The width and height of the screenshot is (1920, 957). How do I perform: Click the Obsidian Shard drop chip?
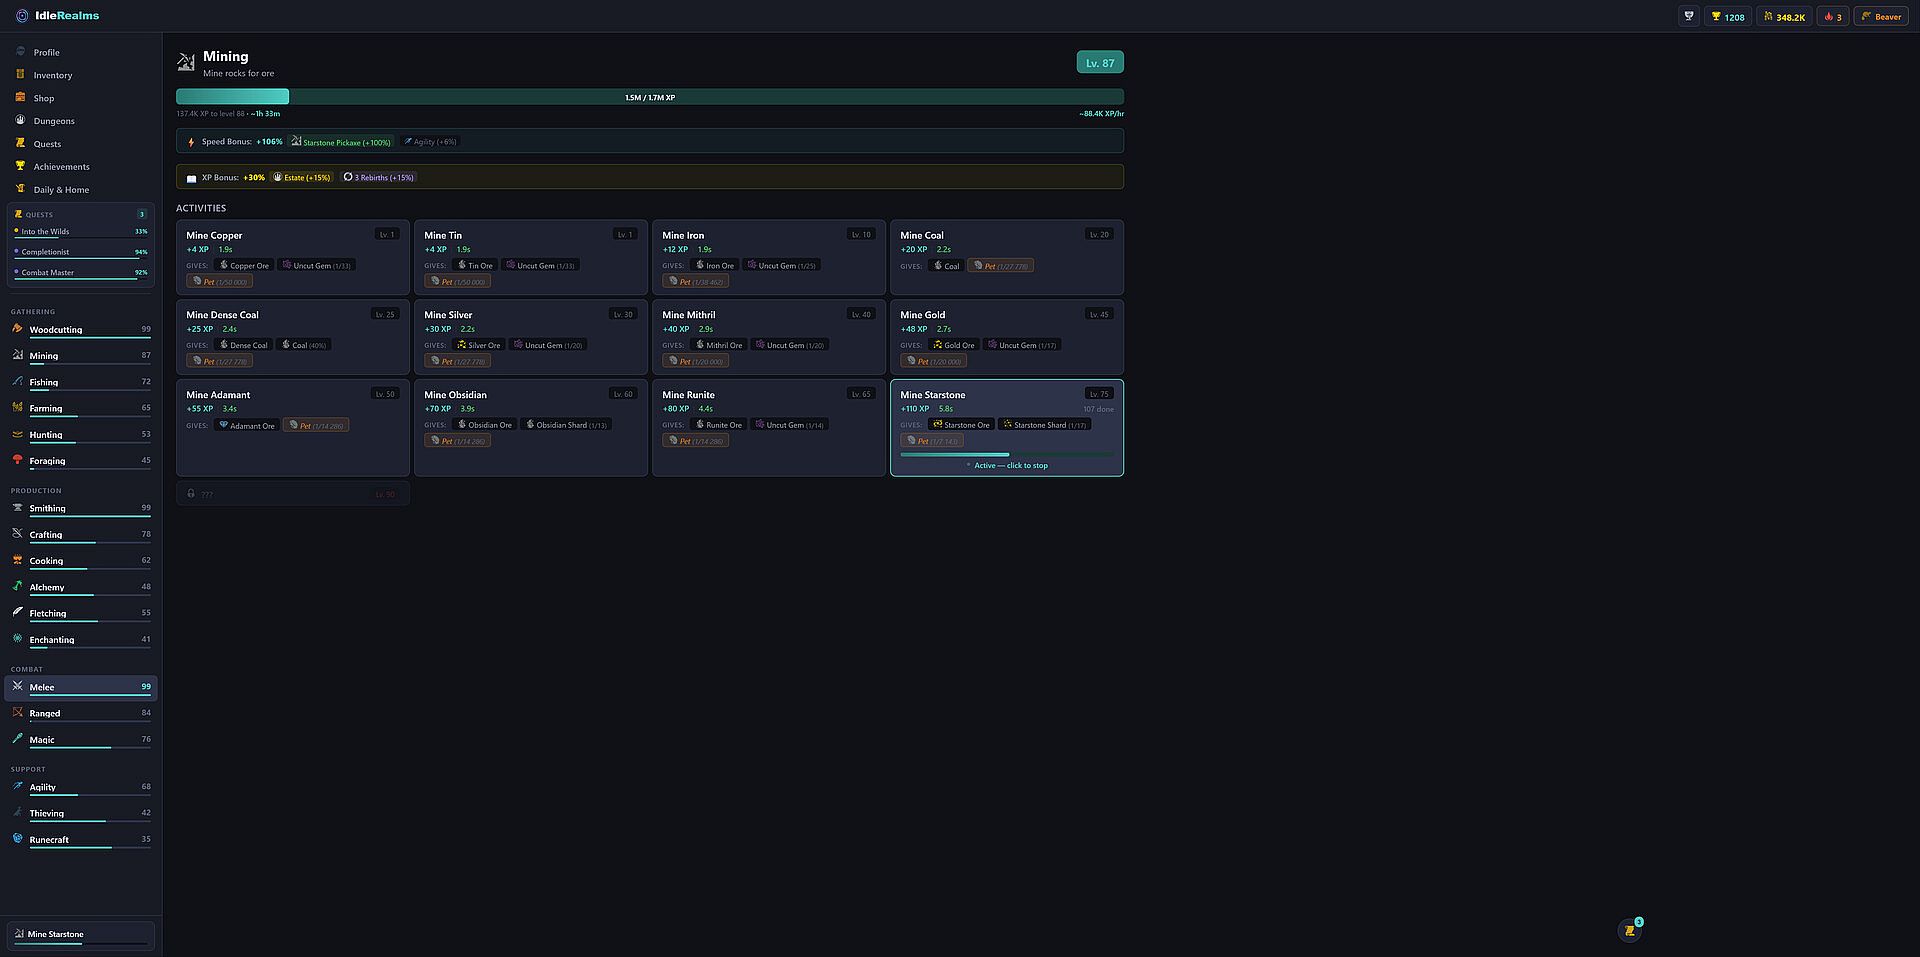[x=566, y=425]
